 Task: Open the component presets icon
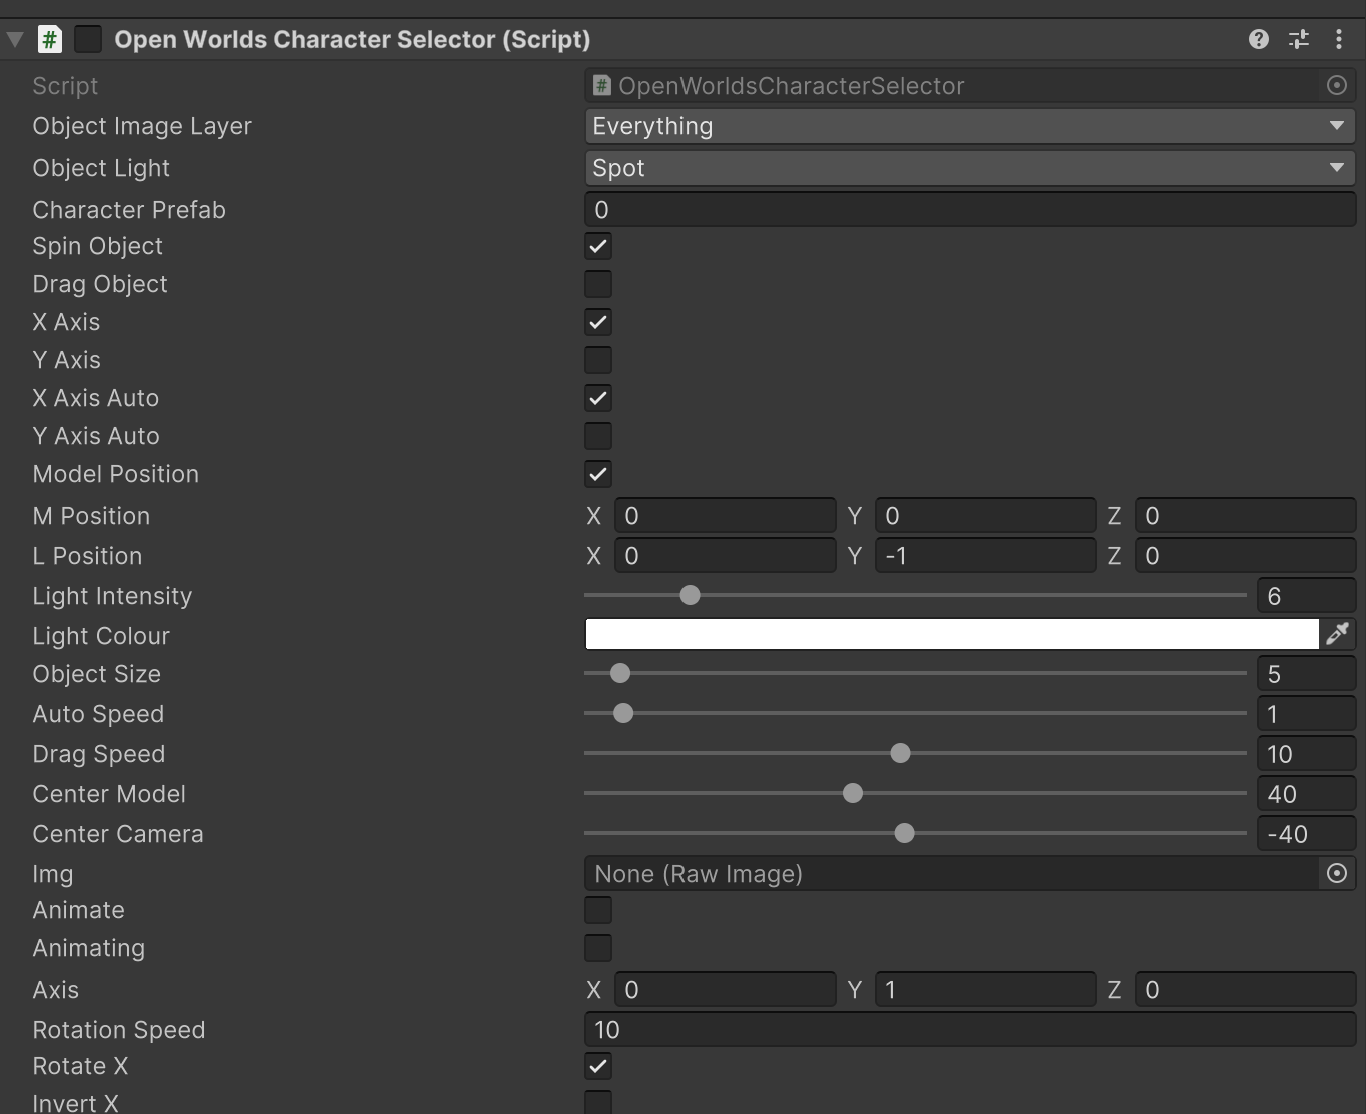(x=1299, y=39)
